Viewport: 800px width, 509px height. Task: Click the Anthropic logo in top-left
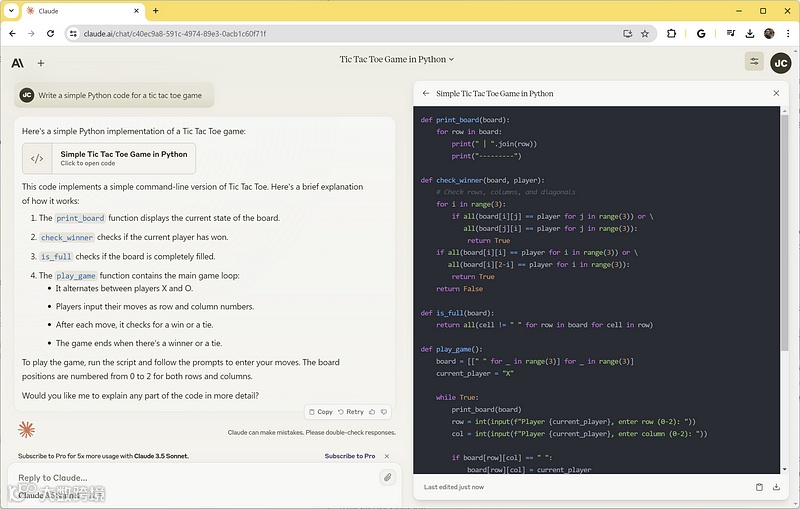18,63
